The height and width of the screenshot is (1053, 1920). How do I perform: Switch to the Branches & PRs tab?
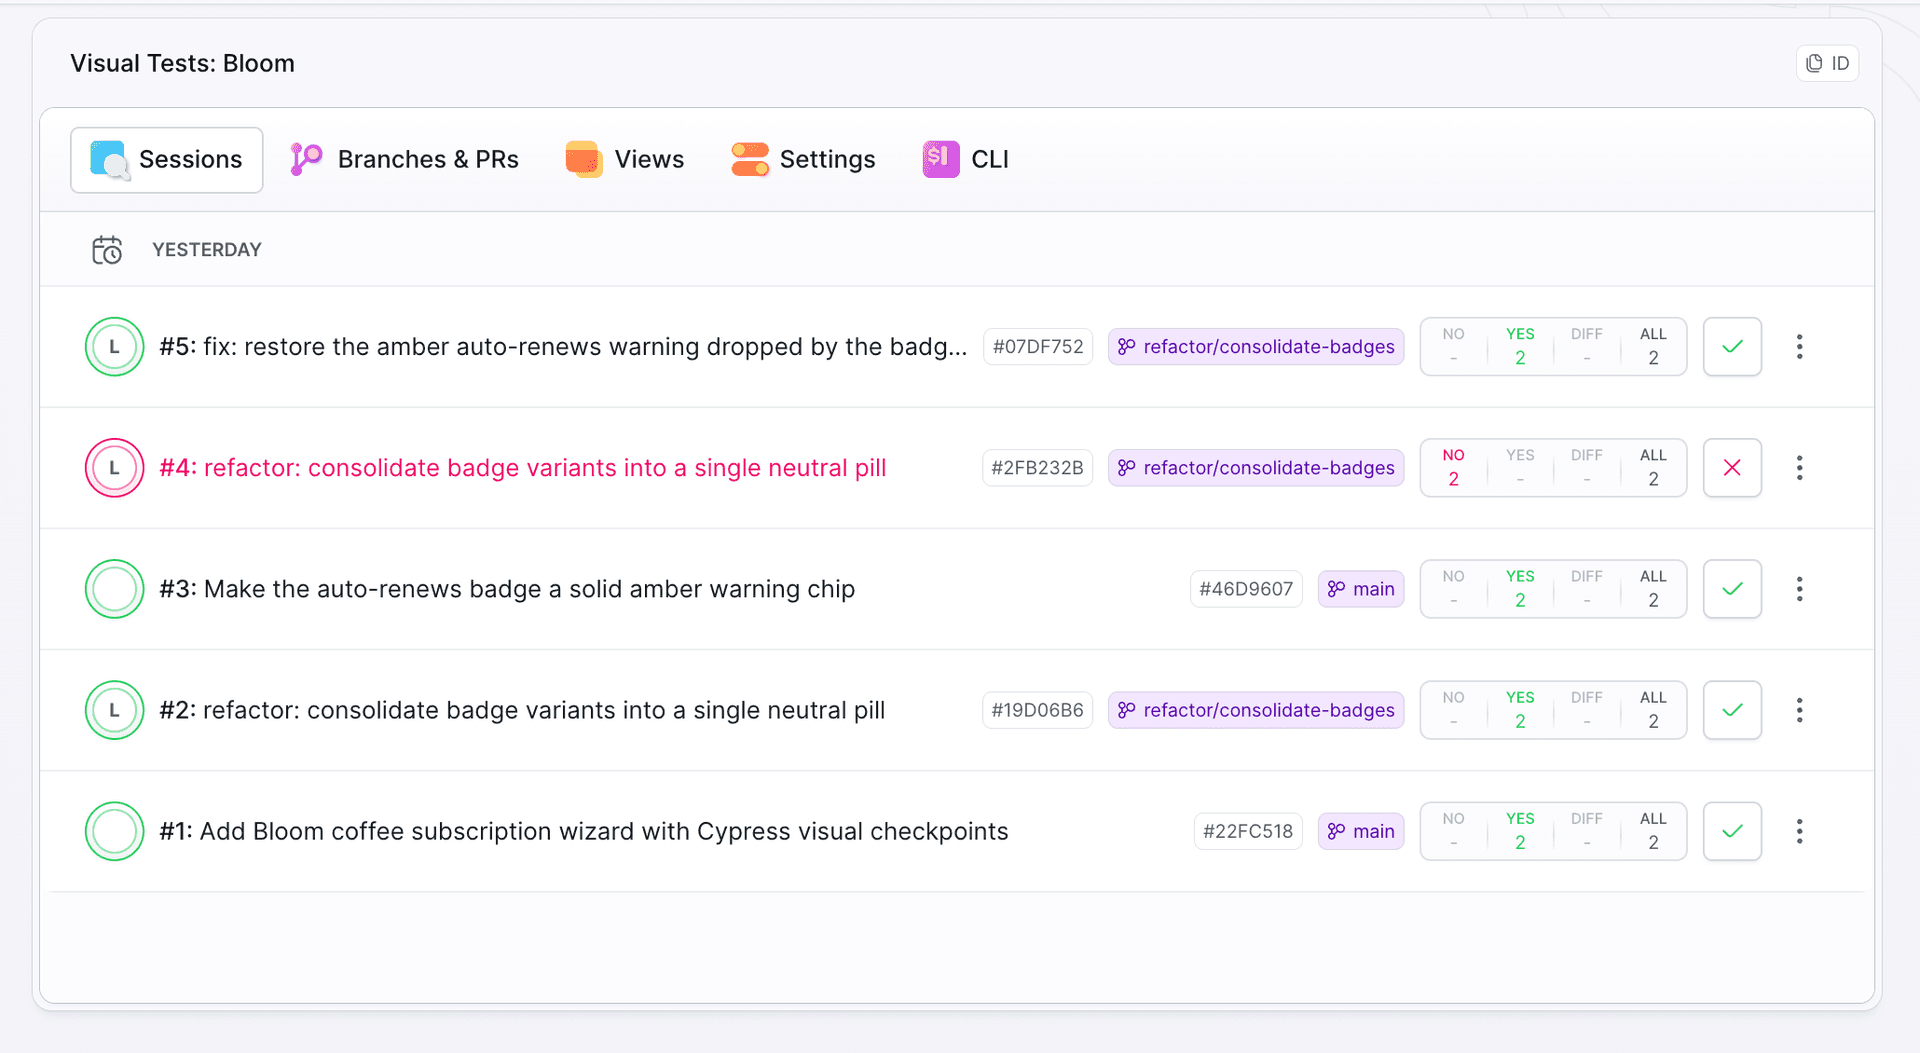point(405,160)
